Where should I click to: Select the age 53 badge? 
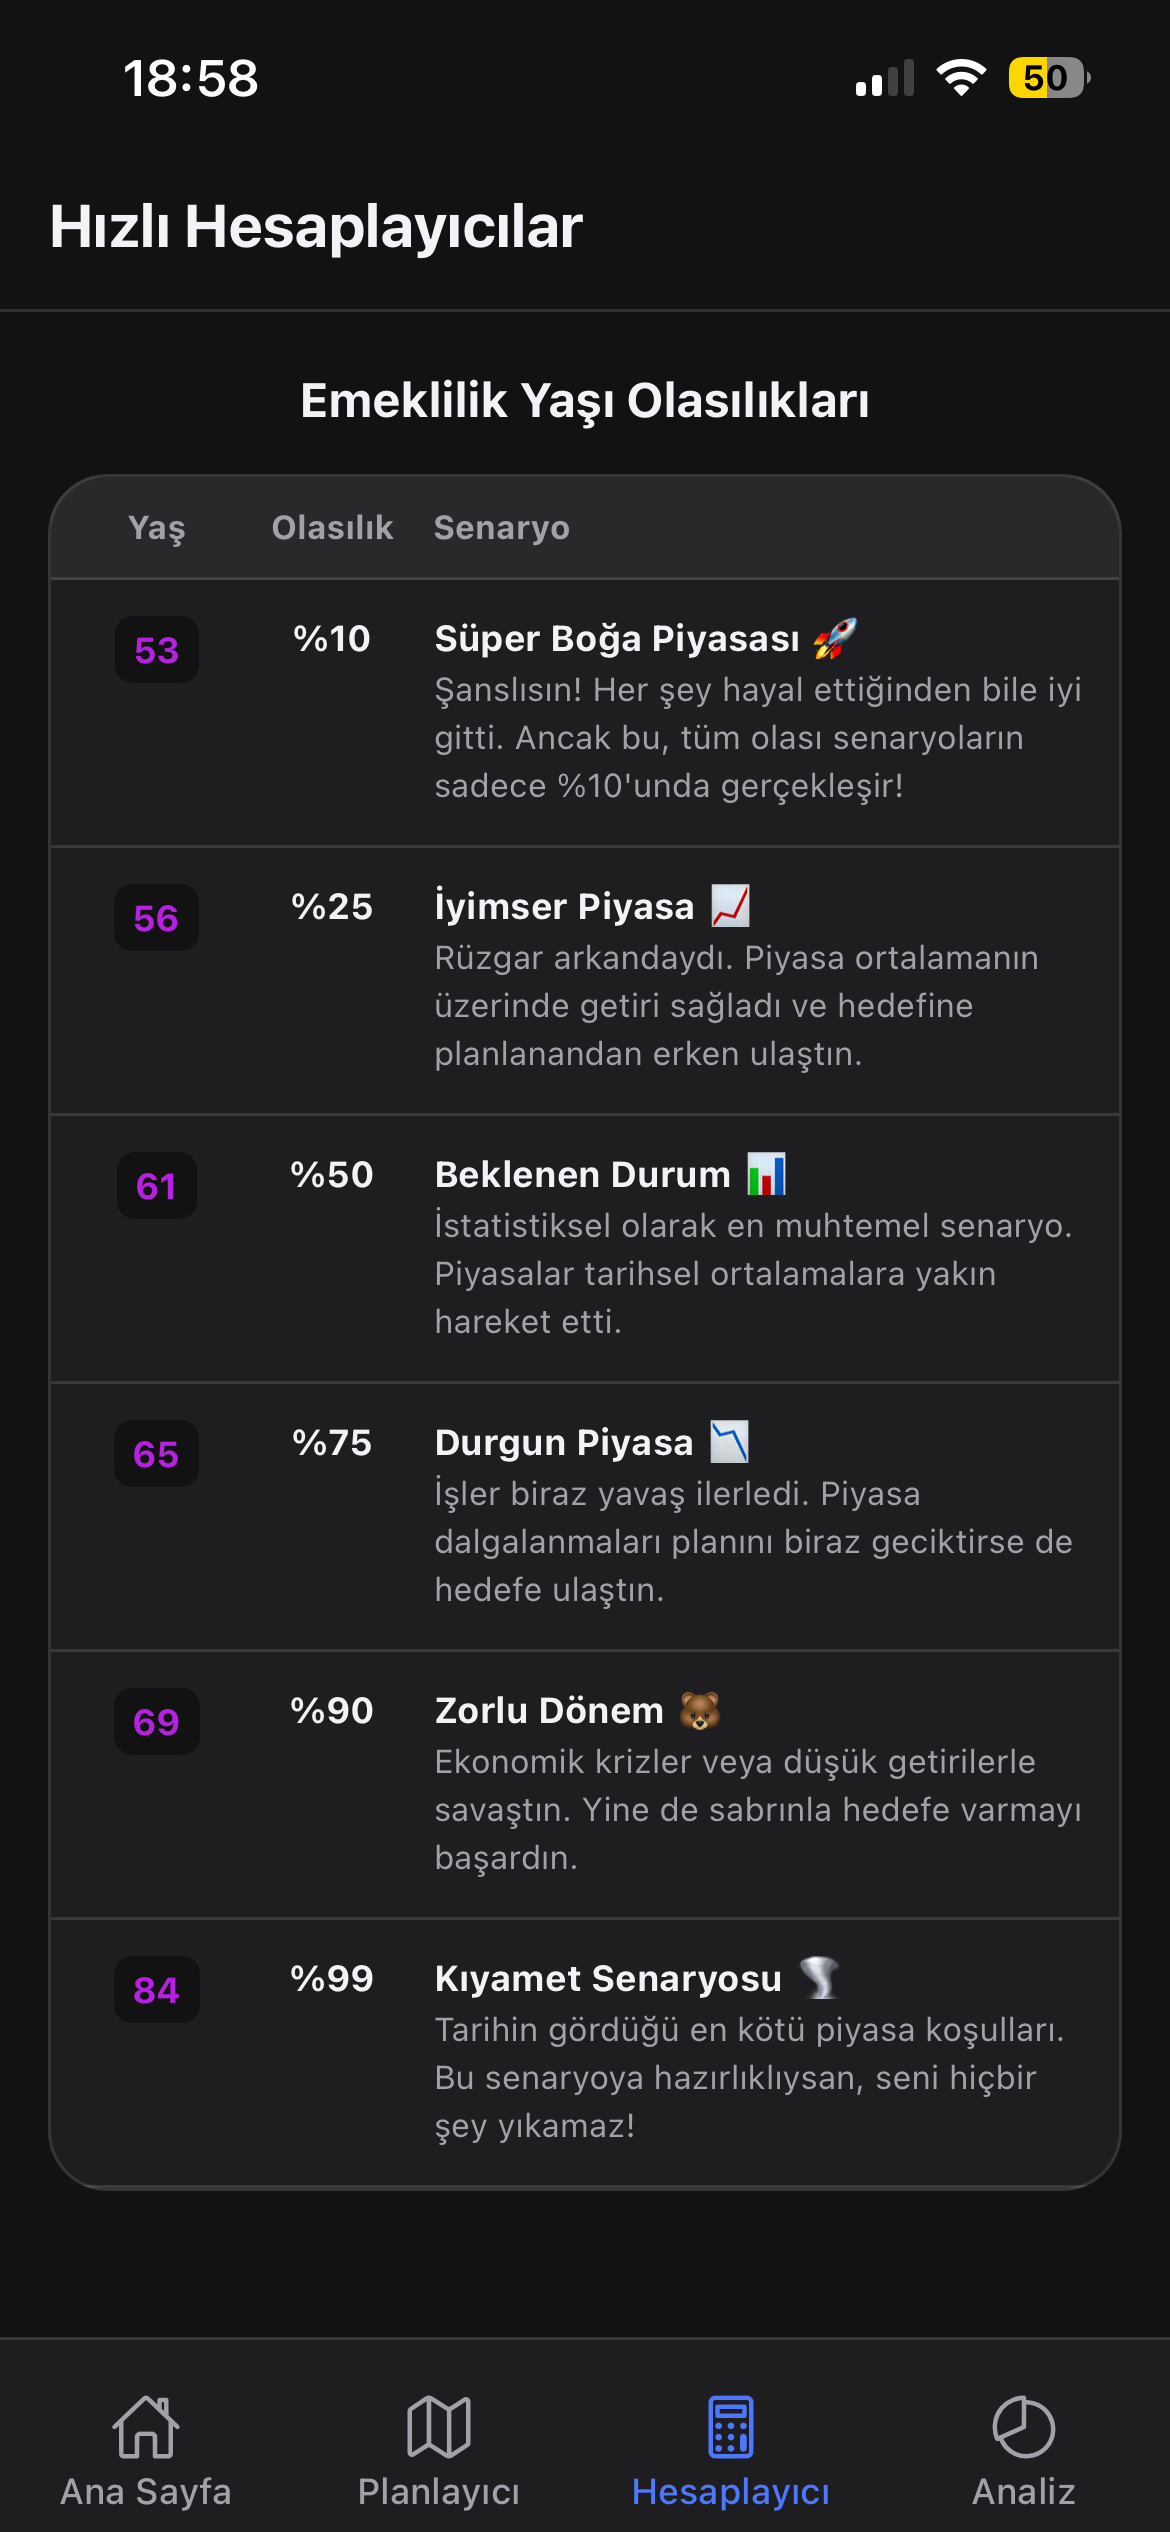pyautogui.click(x=157, y=651)
